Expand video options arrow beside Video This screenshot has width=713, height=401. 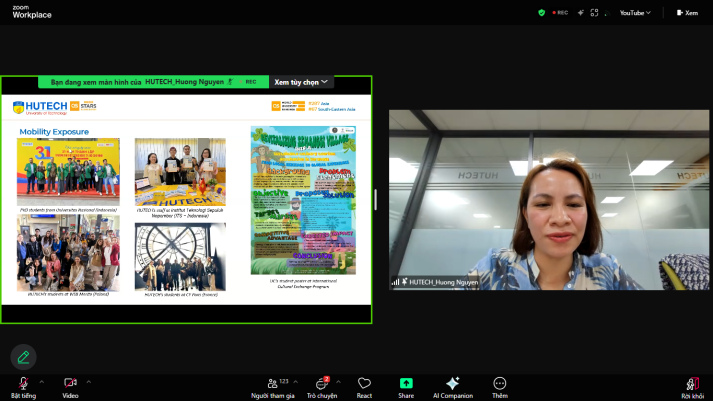click(89, 382)
